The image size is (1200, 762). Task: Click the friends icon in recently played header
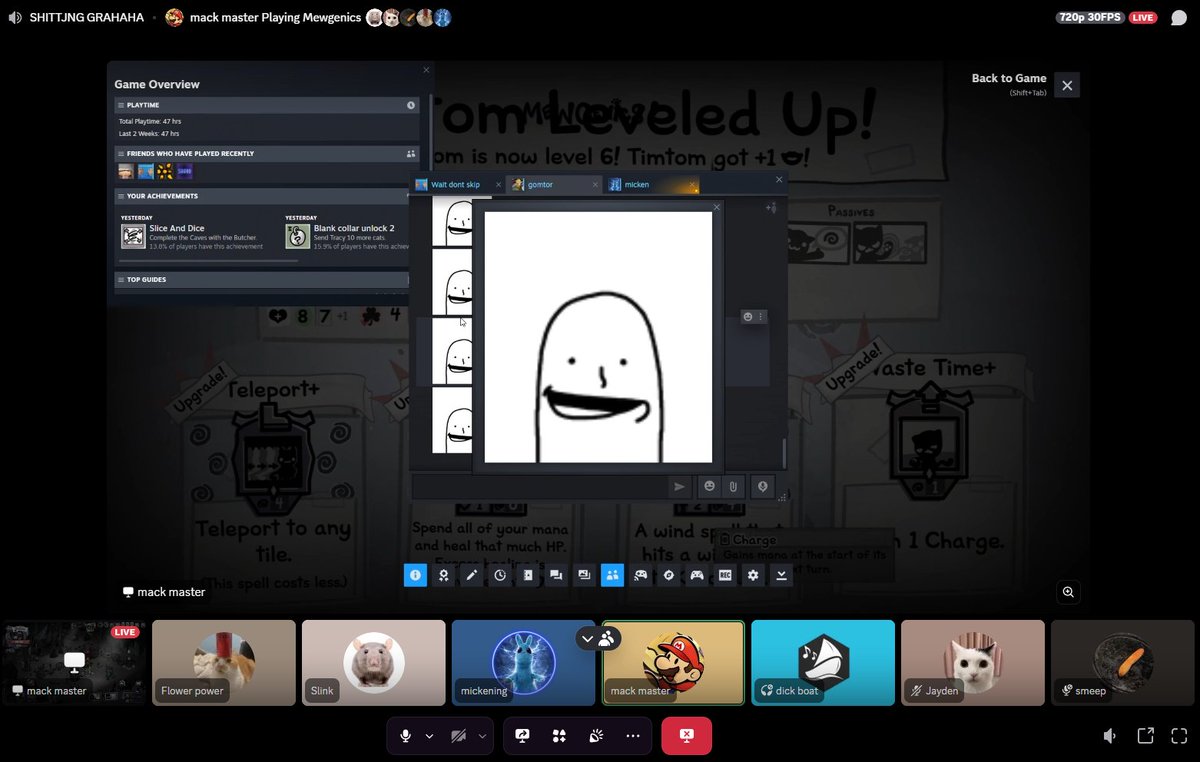[411, 154]
